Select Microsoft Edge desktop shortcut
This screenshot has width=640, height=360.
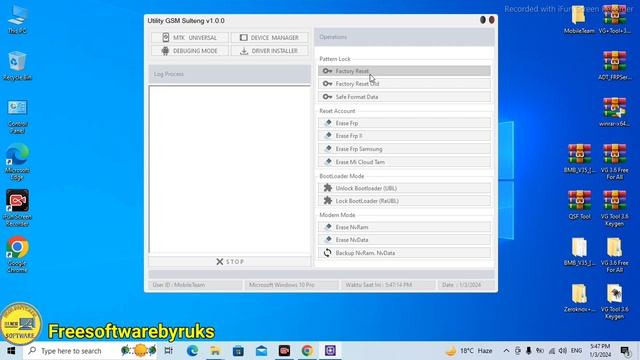coord(17,162)
